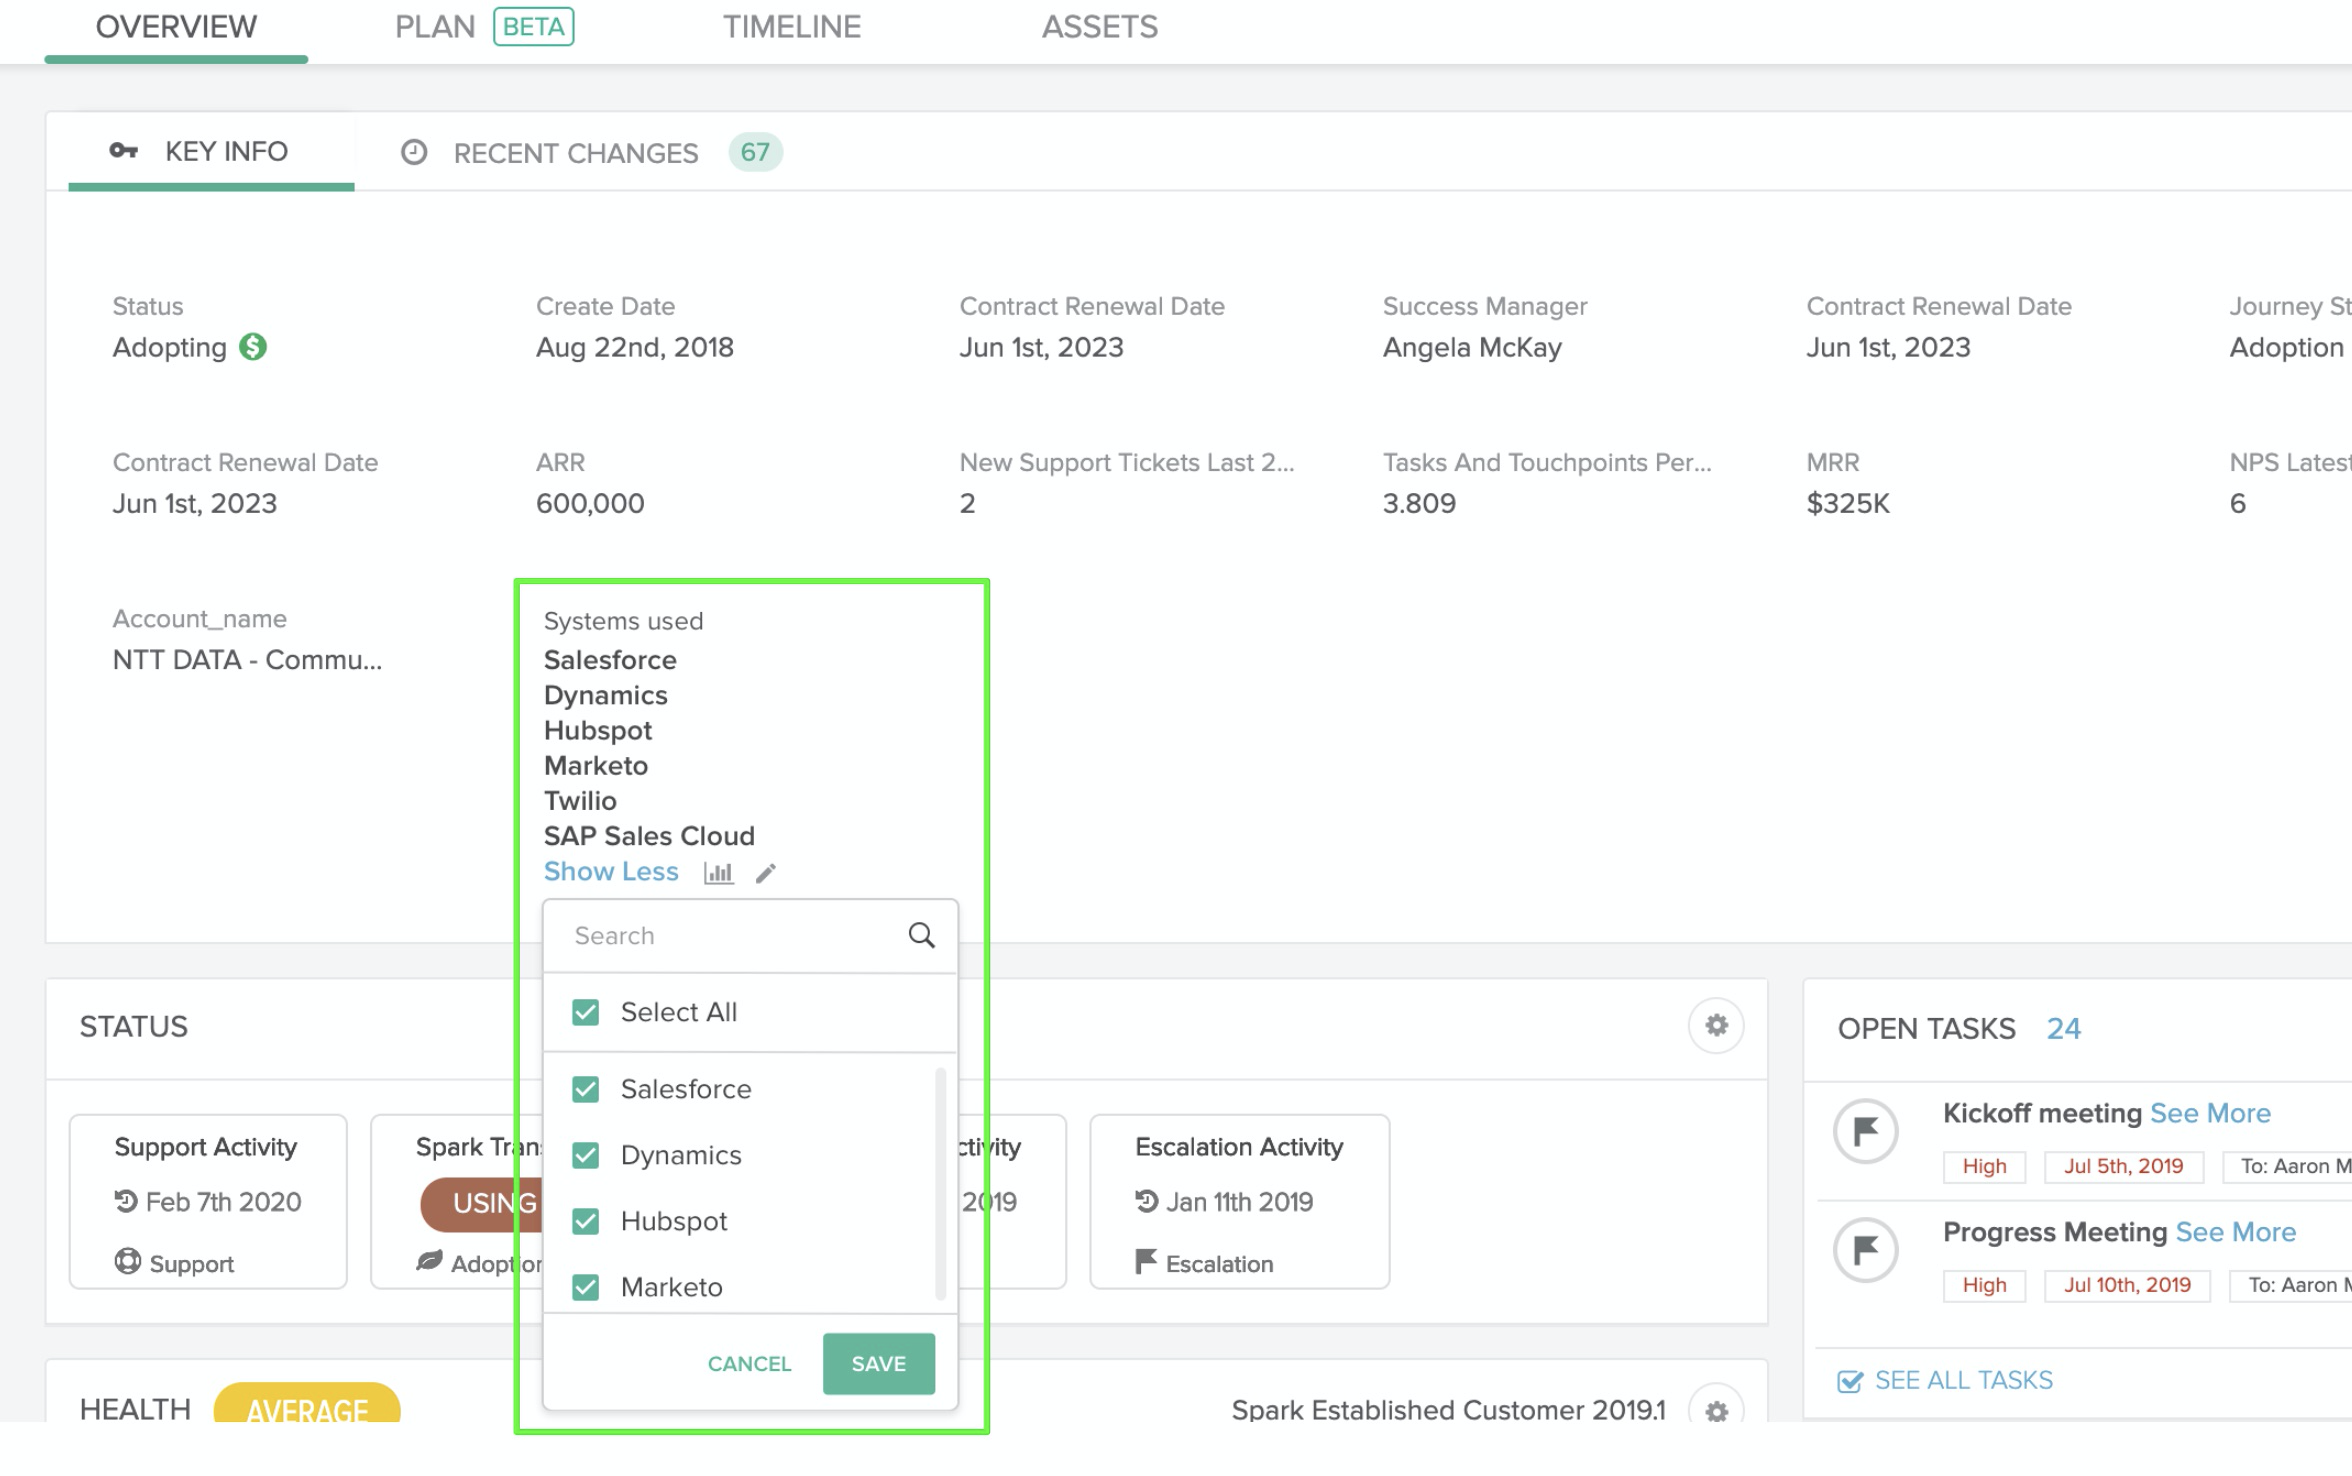The width and height of the screenshot is (2352, 1476).
Task: Click the Create Date value Aug 22nd, 2018
Action: [x=635, y=347]
